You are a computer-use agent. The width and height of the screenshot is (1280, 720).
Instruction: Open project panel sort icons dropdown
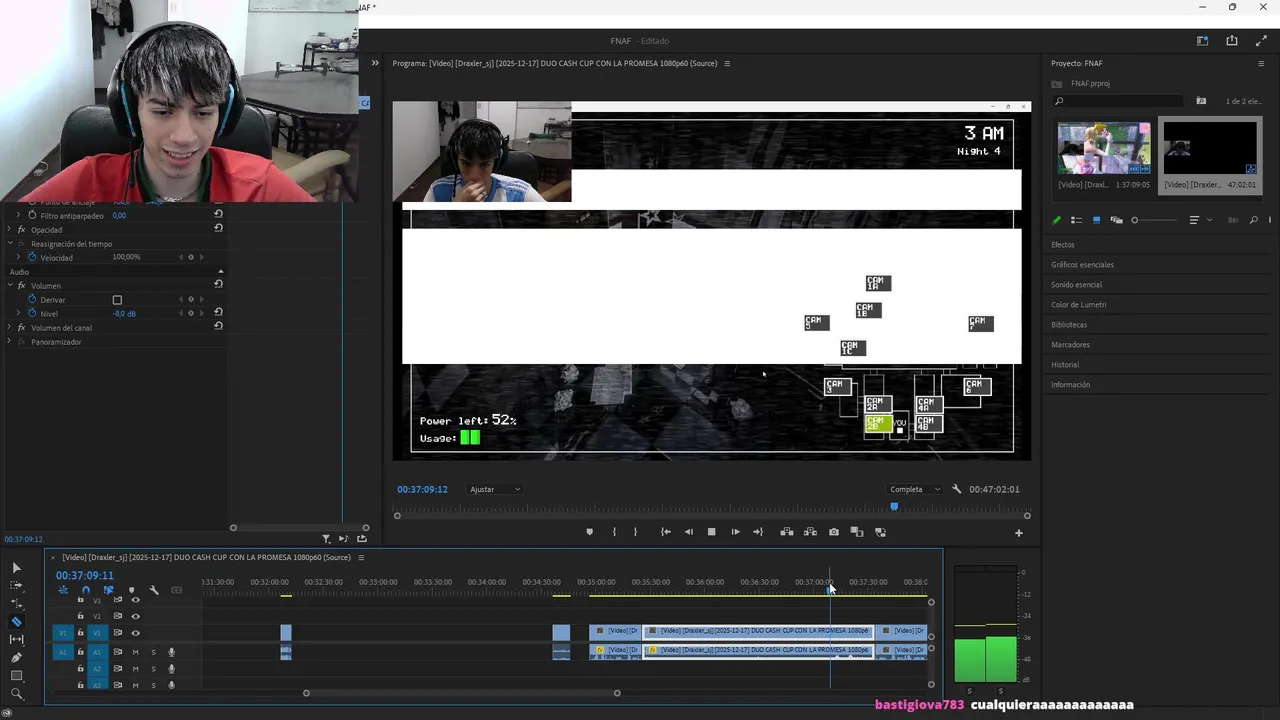[1198, 220]
